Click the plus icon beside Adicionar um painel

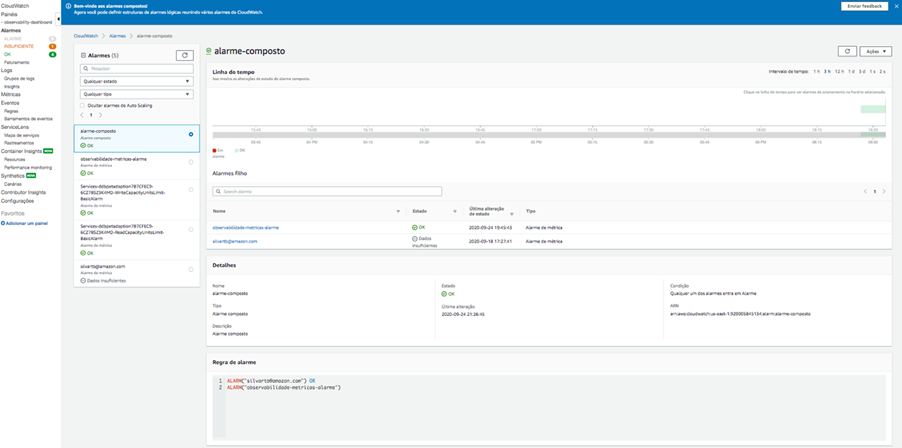(3, 223)
